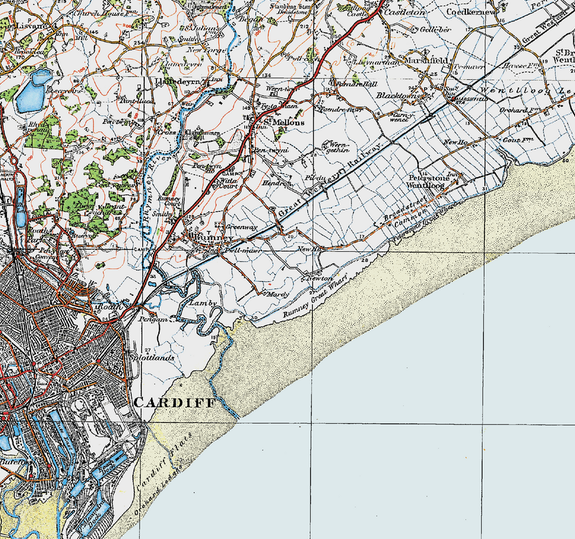Click the Llanedeyrn village label

(x=179, y=81)
